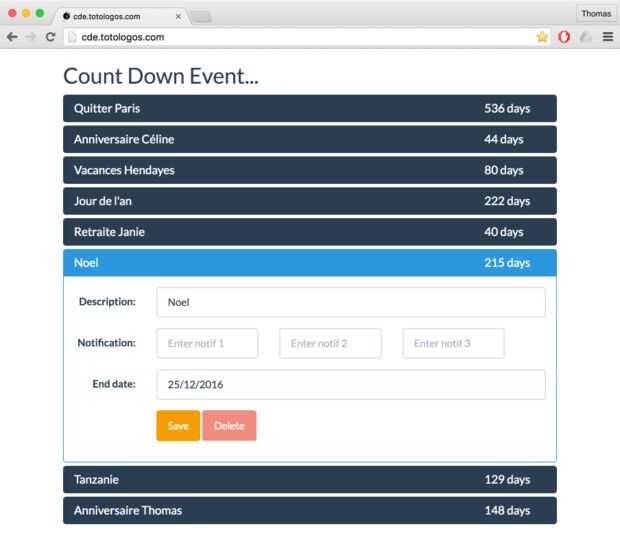Click the 215 days counter

click(507, 263)
